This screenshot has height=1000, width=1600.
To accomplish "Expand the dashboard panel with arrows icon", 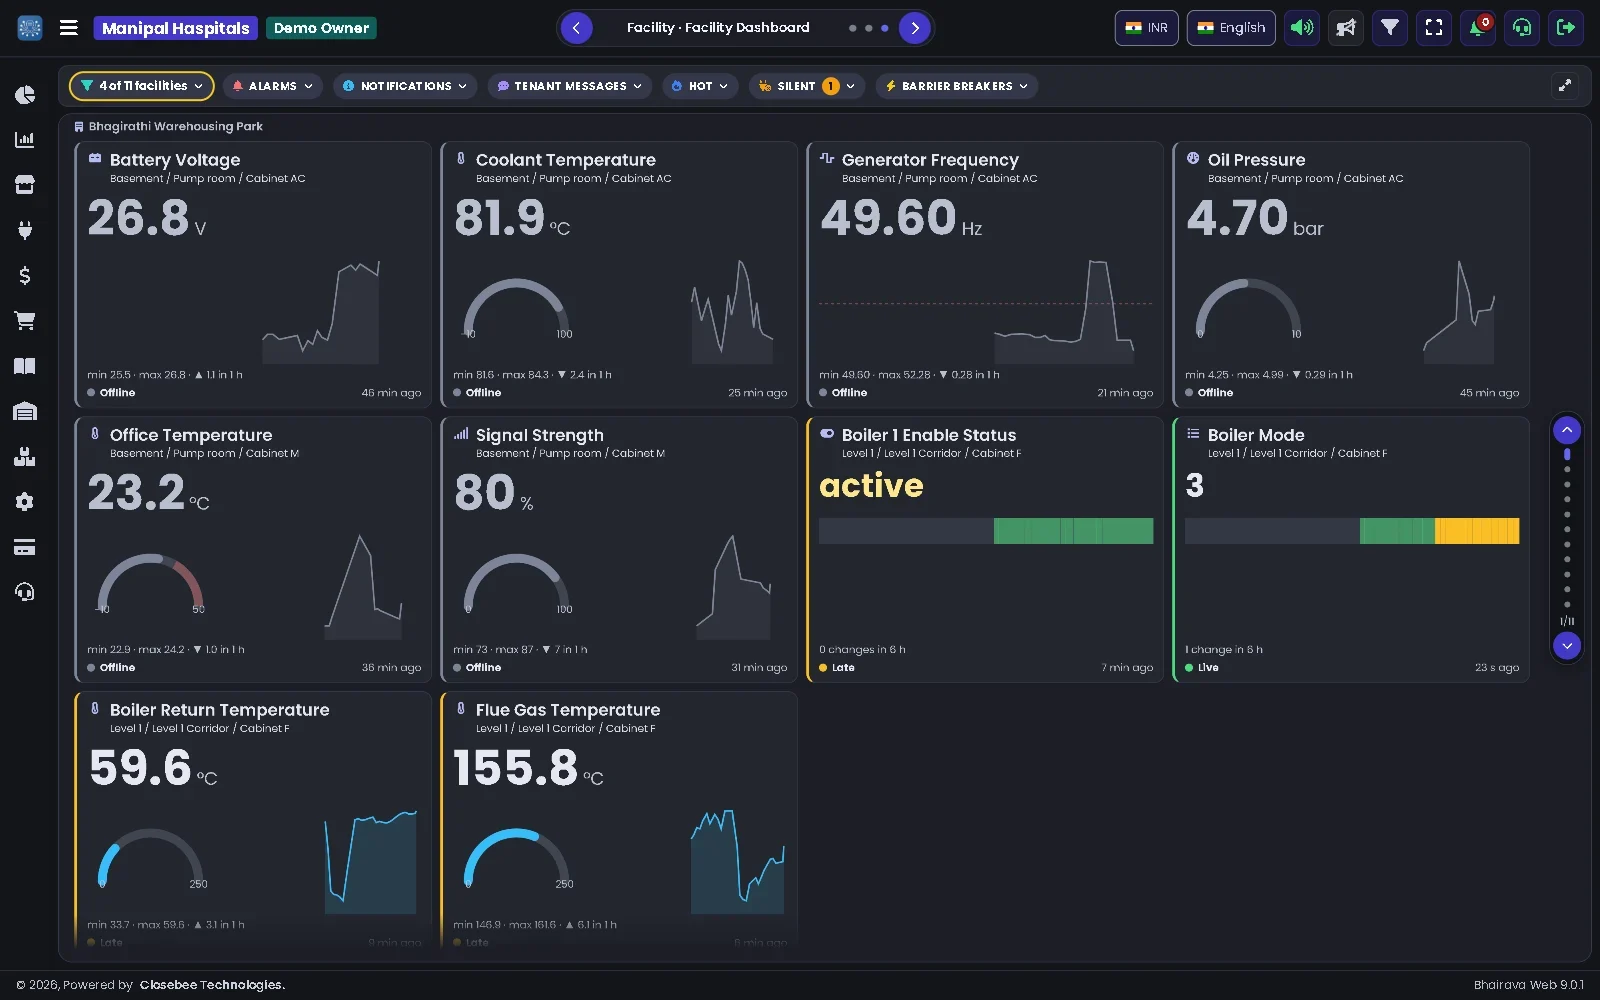I will pyautogui.click(x=1565, y=86).
